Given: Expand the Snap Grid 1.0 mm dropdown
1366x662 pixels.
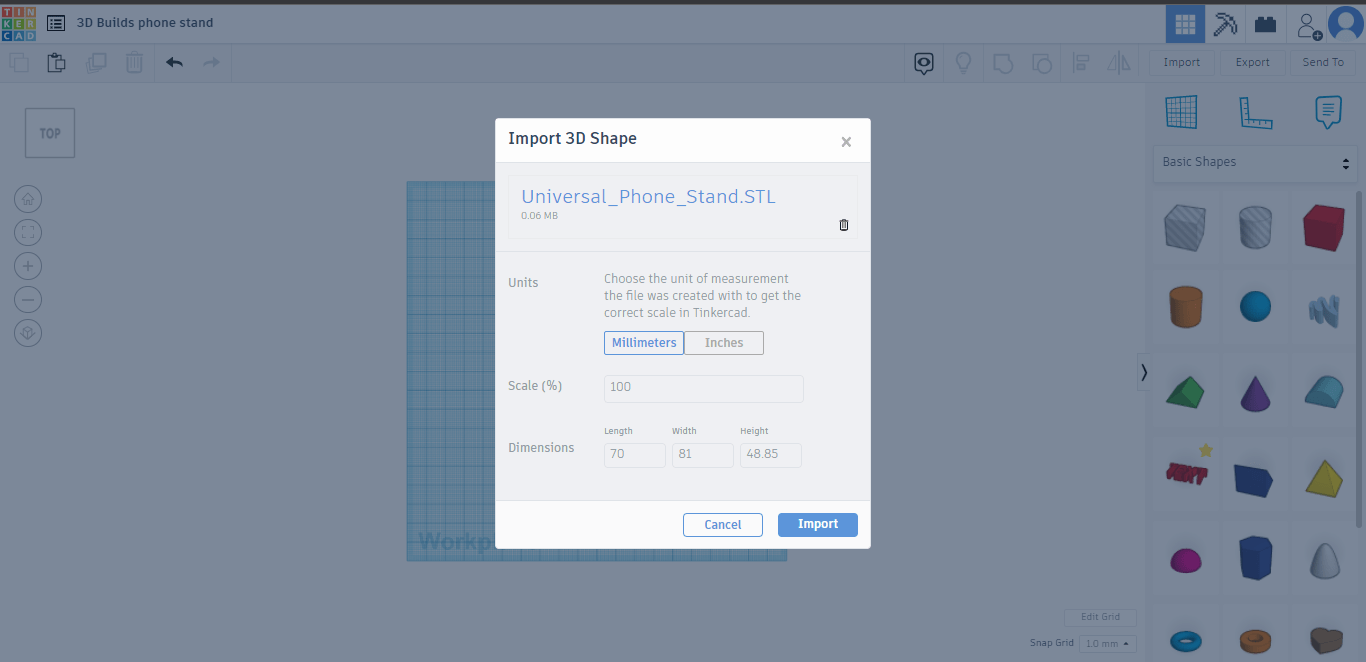Looking at the screenshot, I should coord(1108,644).
